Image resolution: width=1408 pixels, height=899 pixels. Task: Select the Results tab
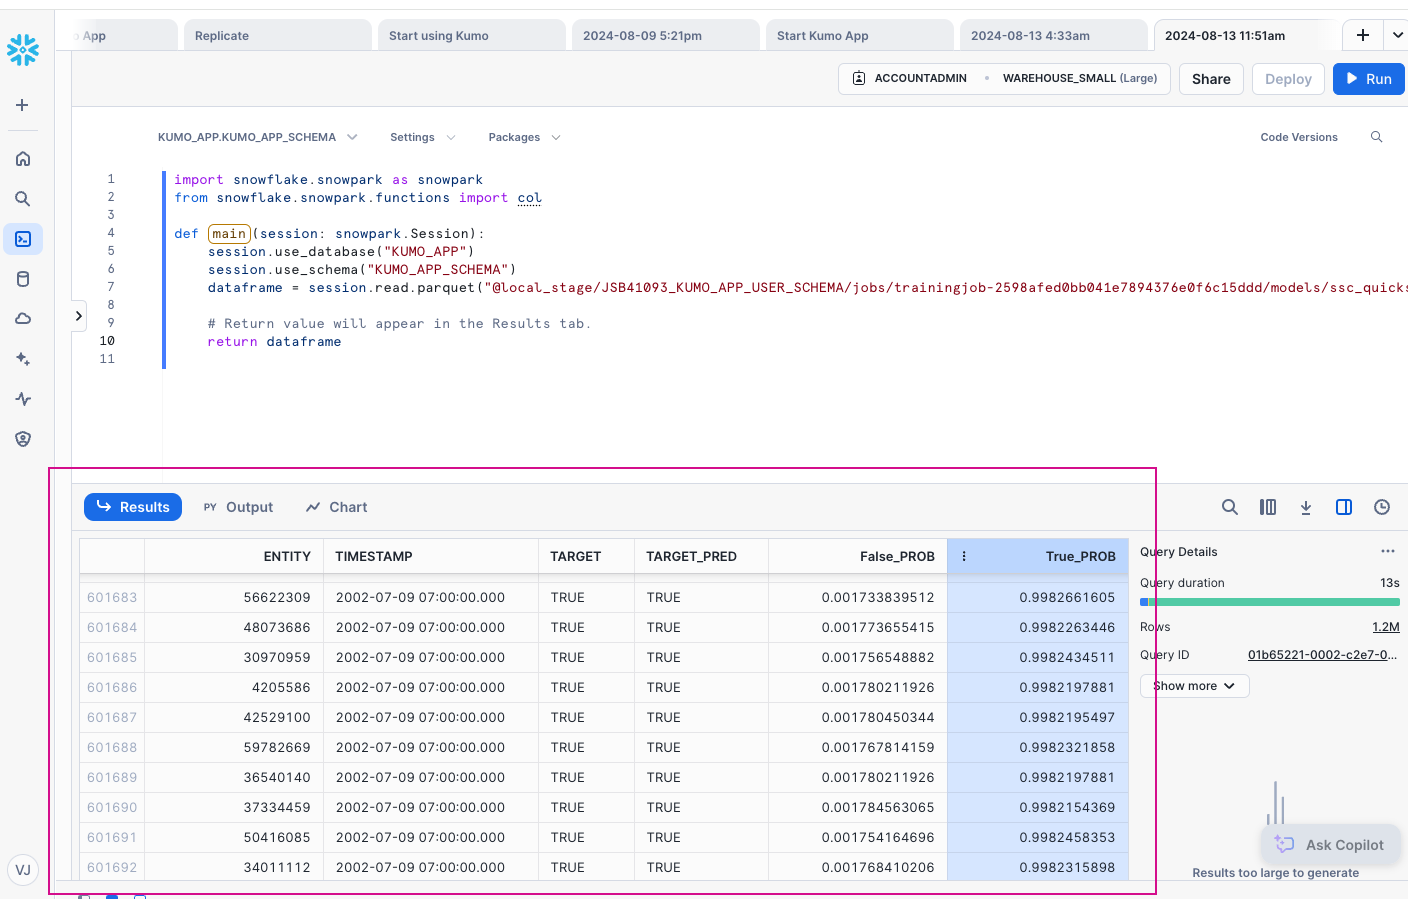(133, 507)
